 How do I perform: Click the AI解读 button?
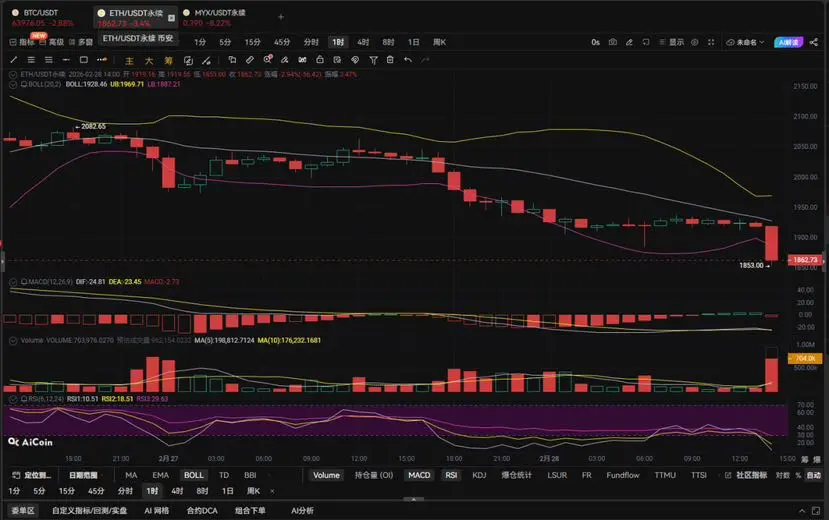pos(788,42)
